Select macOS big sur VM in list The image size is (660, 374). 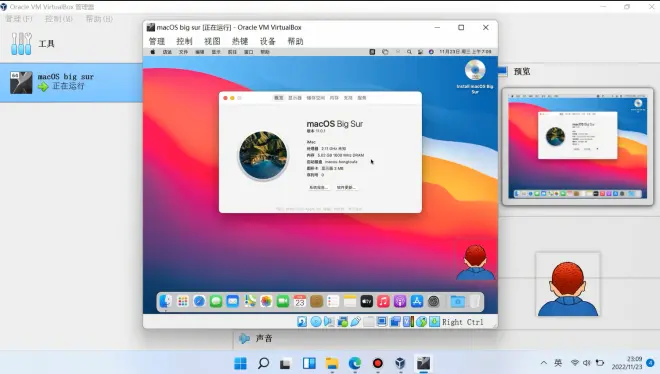click(x=71, y=82)
